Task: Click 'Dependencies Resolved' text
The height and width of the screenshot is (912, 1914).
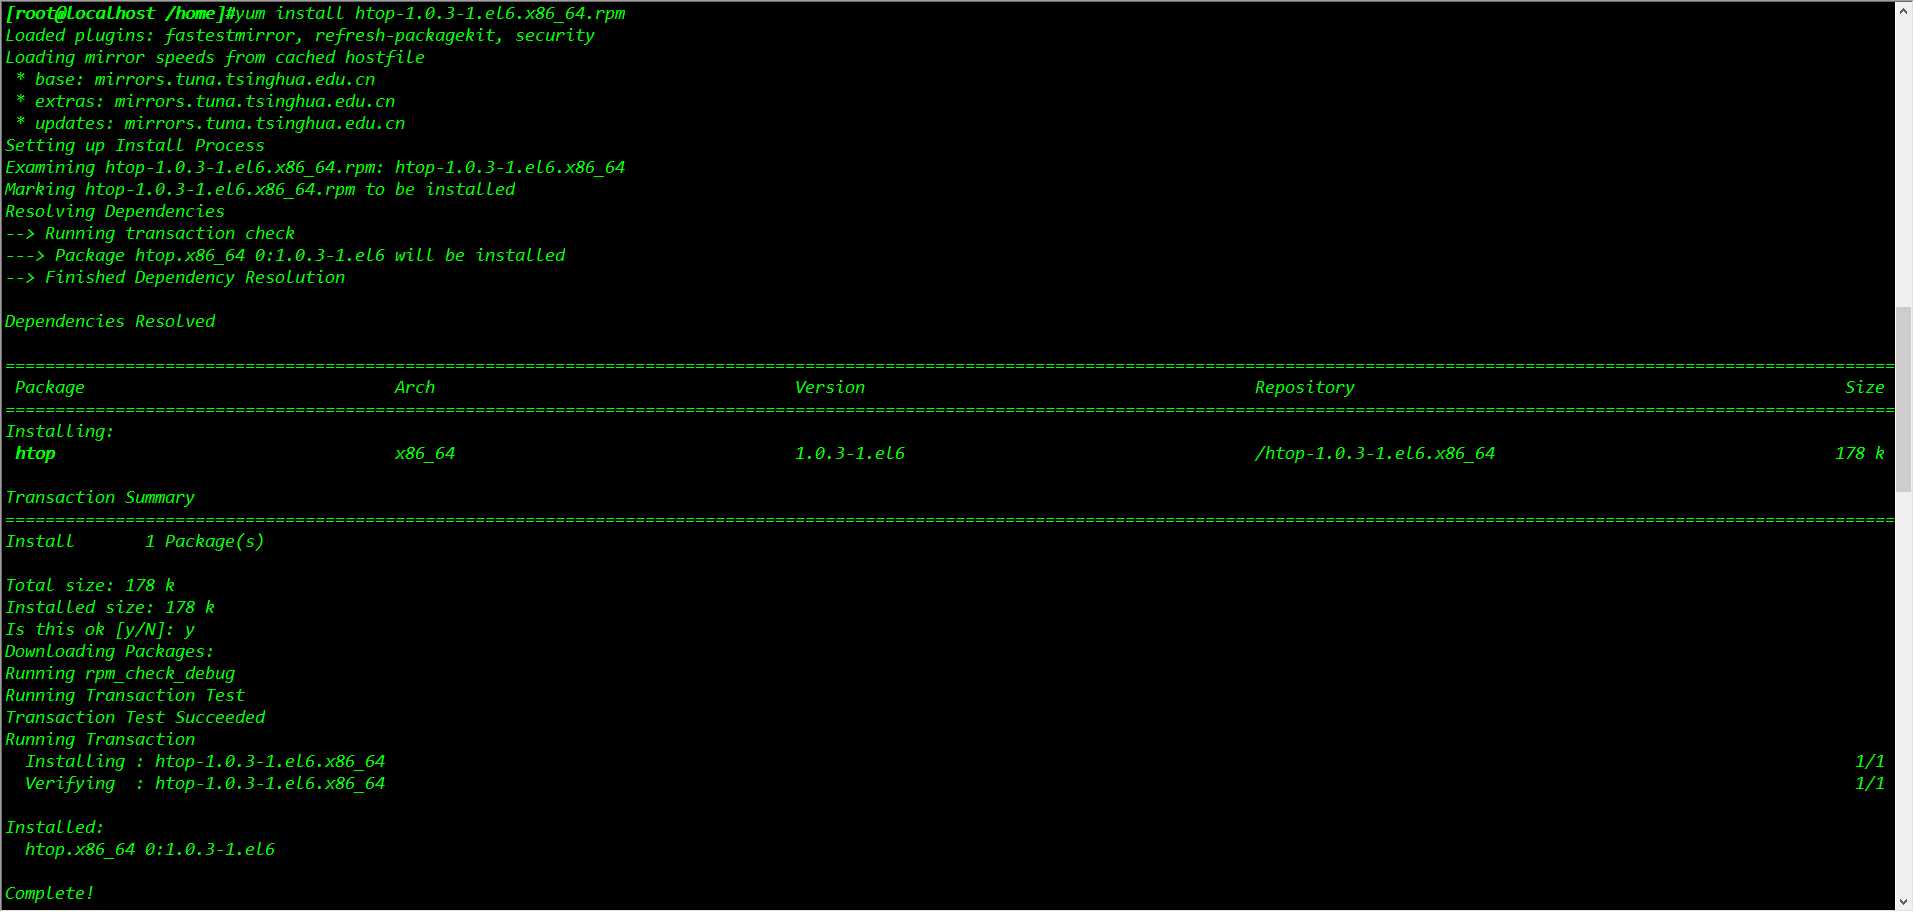Action: (x=110, y=321)
